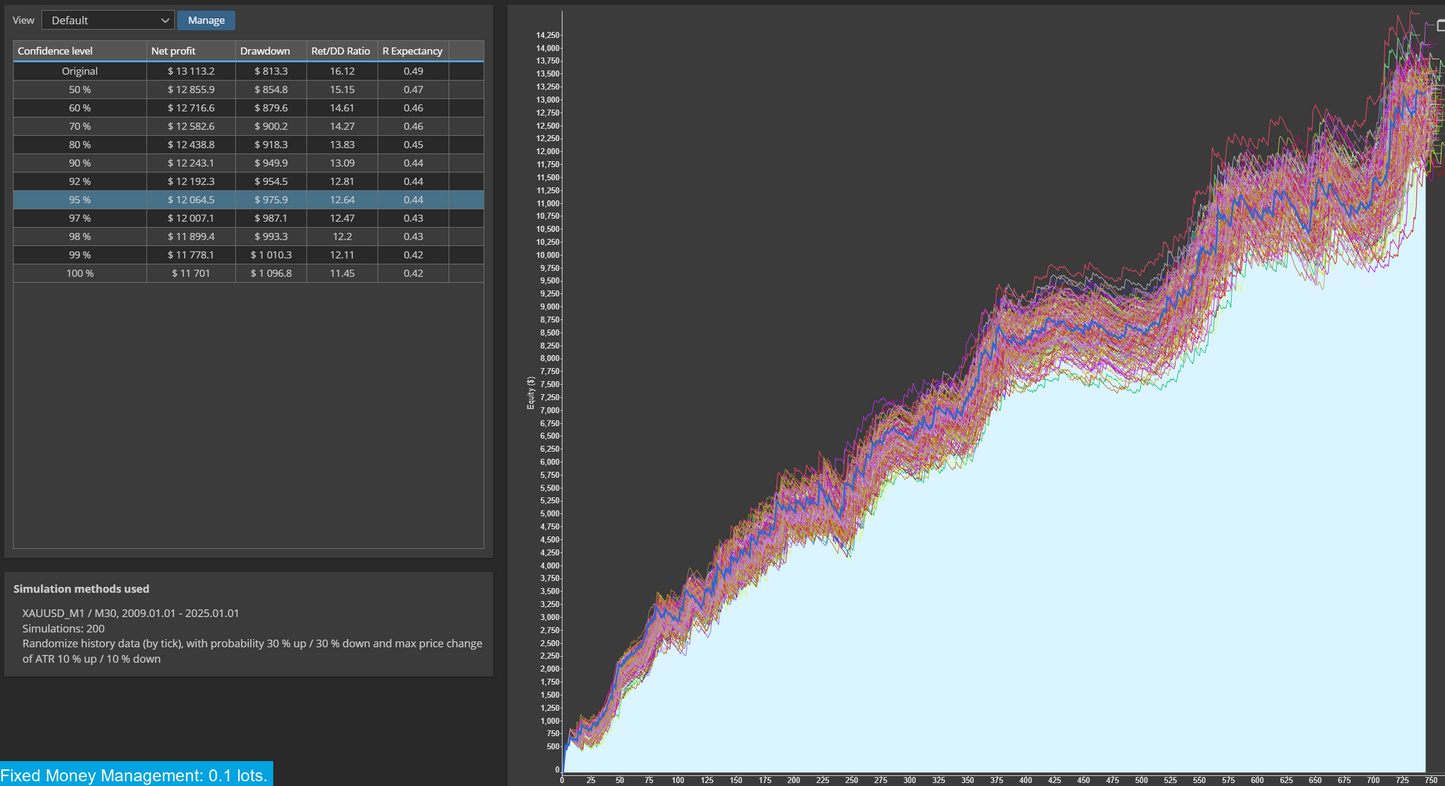Sort by Ret/DD Ratio column header
This screenshot has width=1445, height=786.
pos(342,51)
